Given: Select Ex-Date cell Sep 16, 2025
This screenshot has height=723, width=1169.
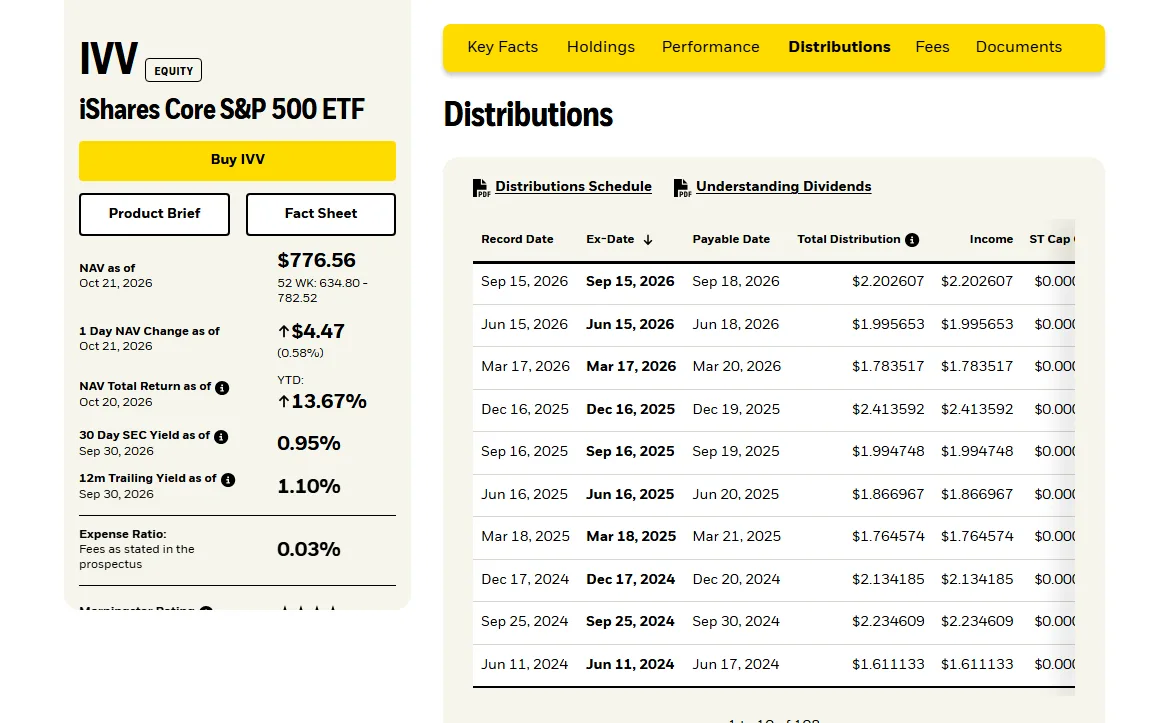Looking at the screenshot, I should pyautogui.click(x=630, y=452).
